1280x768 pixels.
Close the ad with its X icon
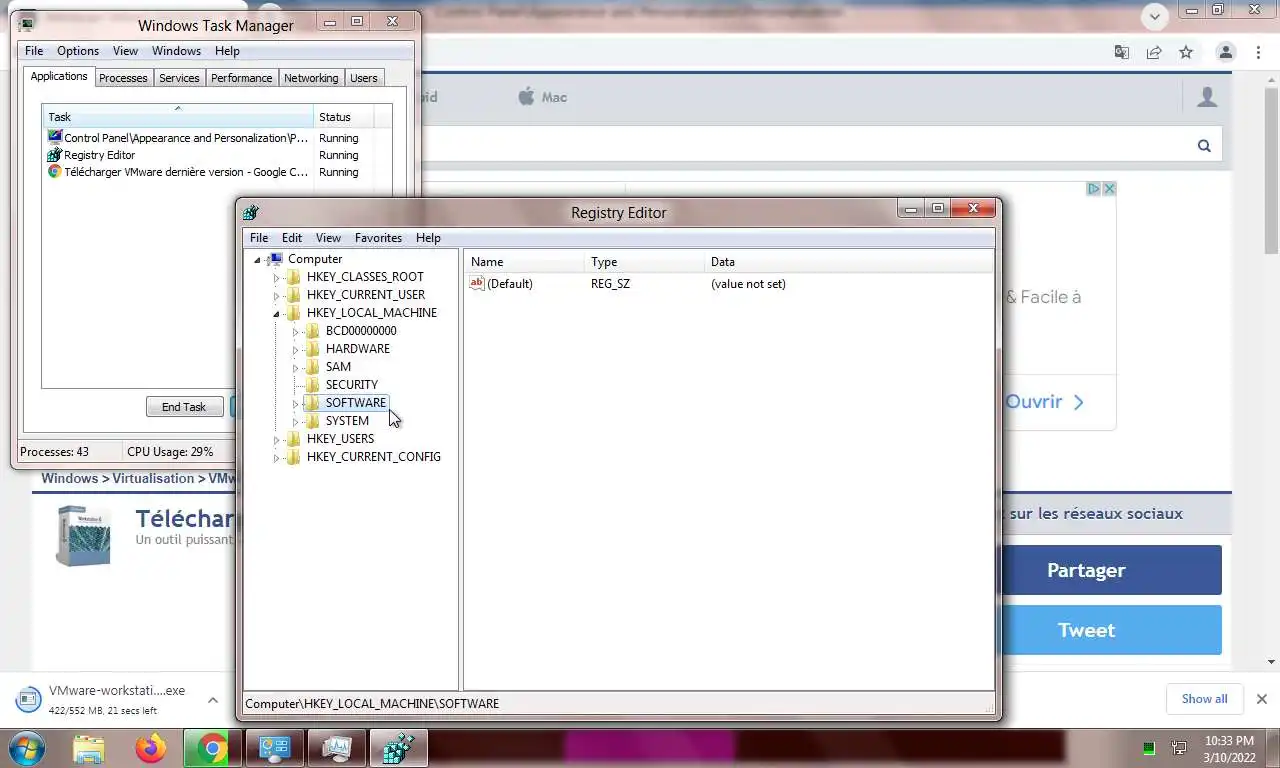coord(1108,188)
